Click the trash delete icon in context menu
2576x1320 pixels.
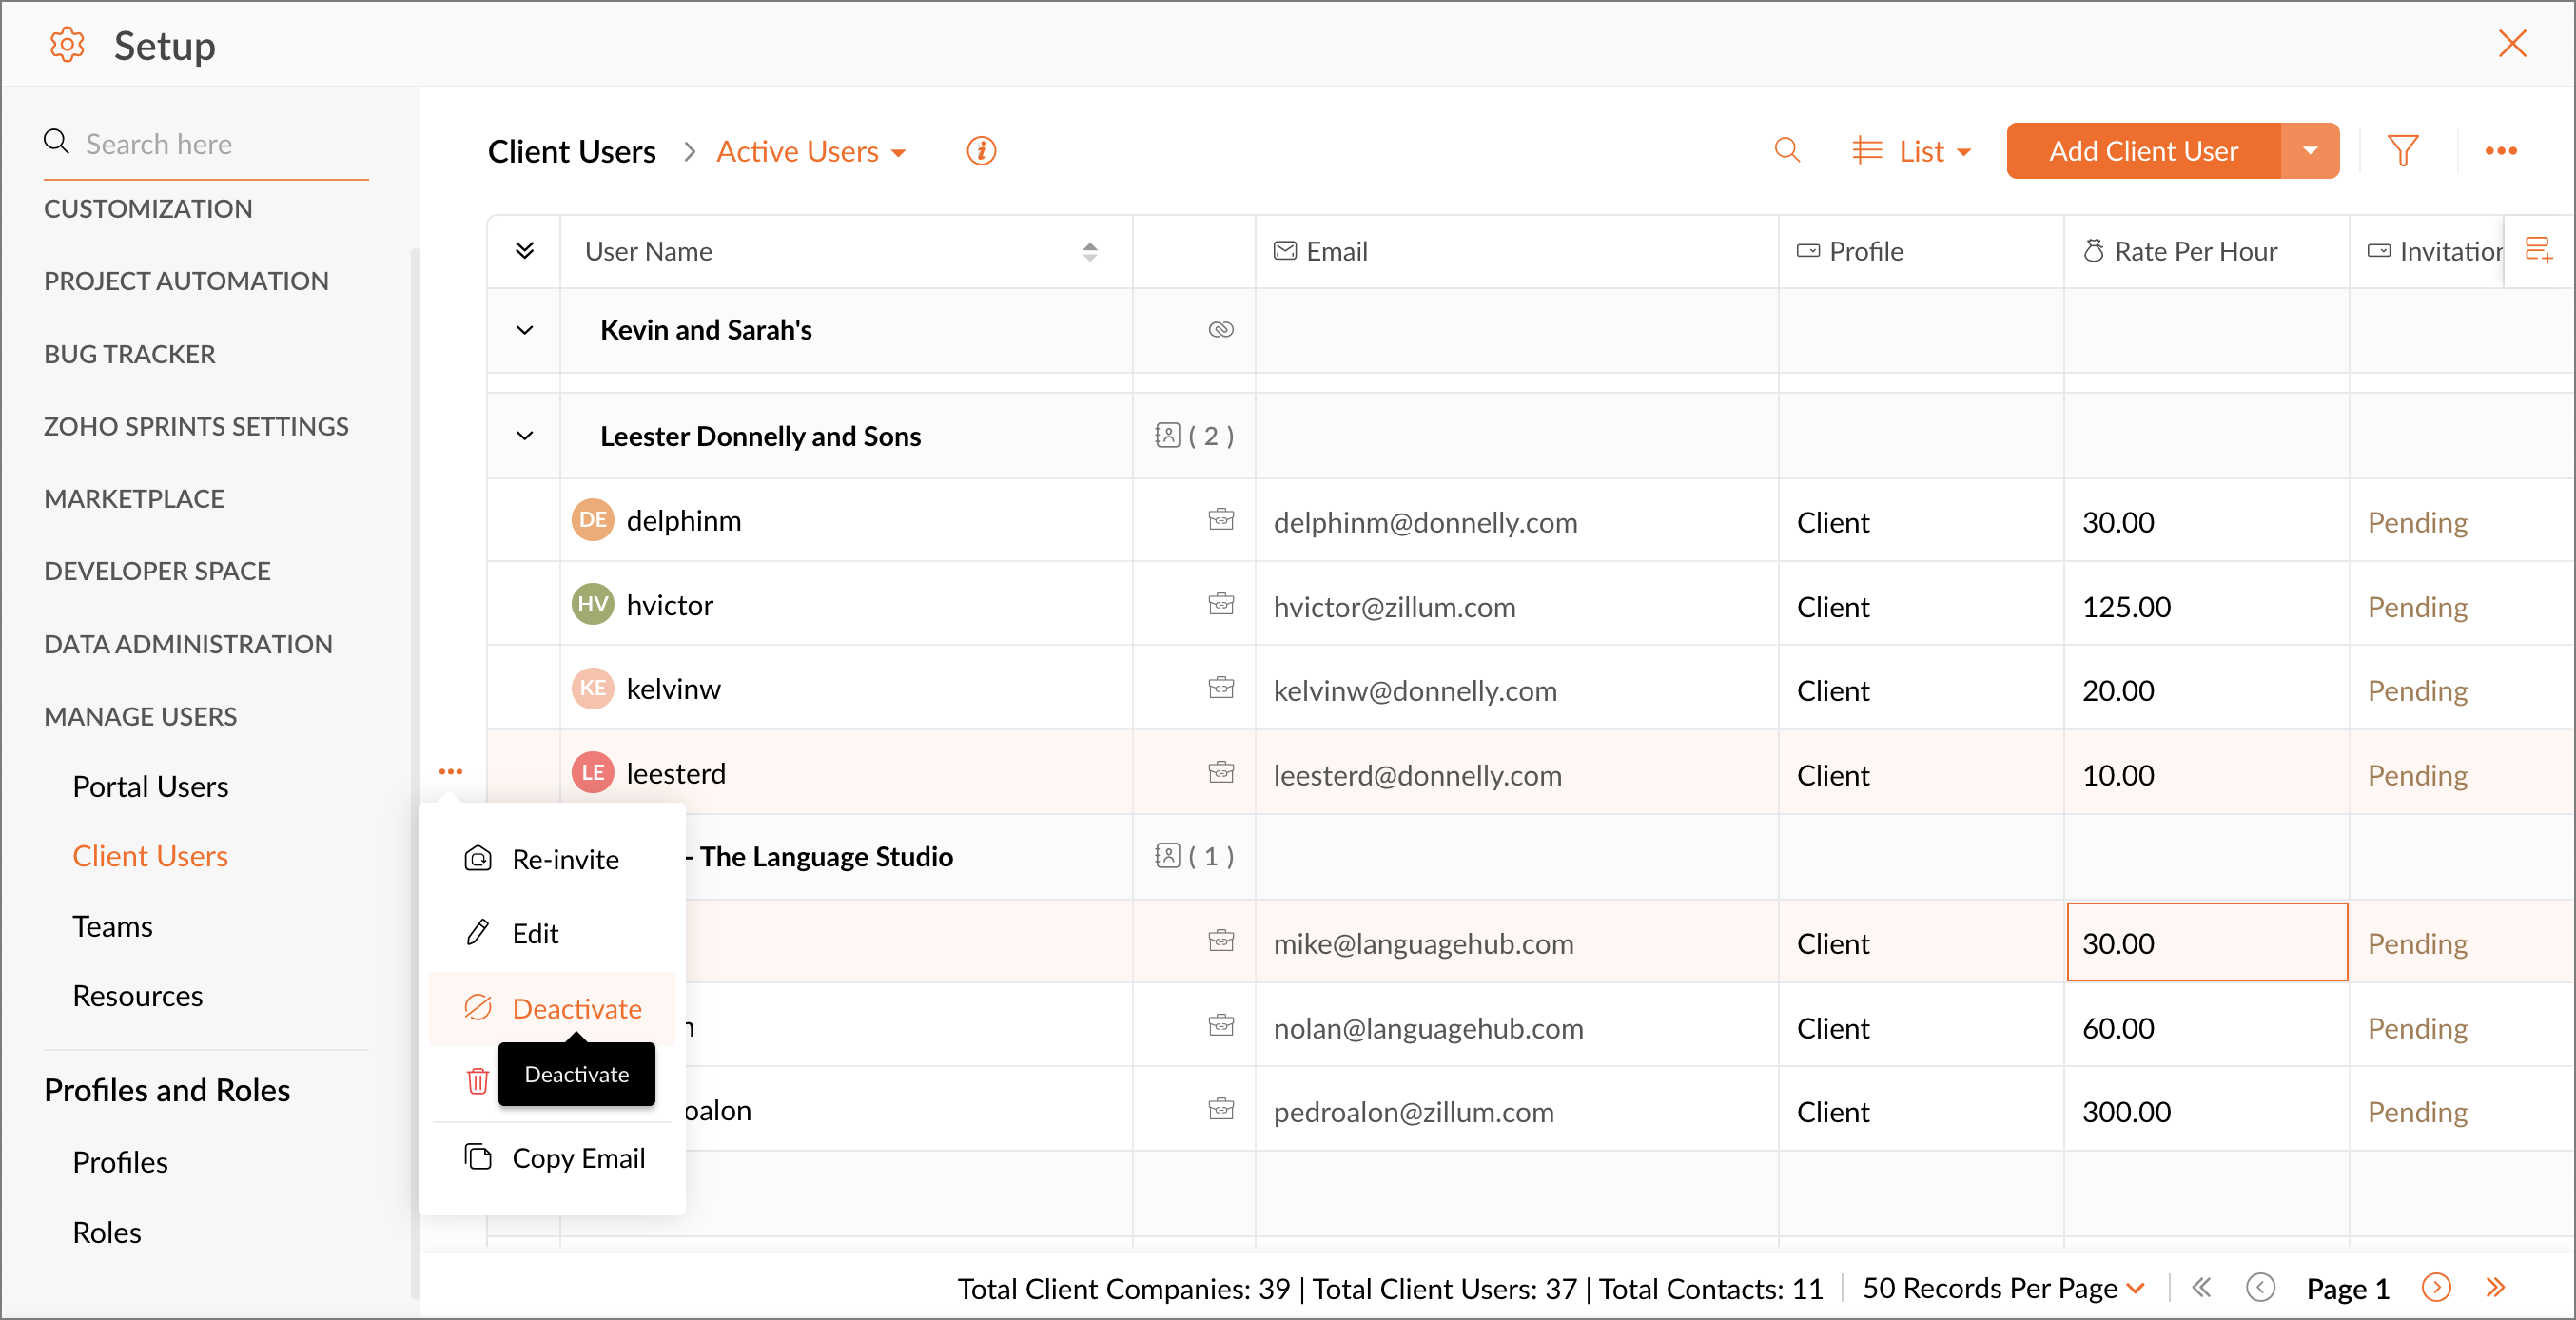477,1081
